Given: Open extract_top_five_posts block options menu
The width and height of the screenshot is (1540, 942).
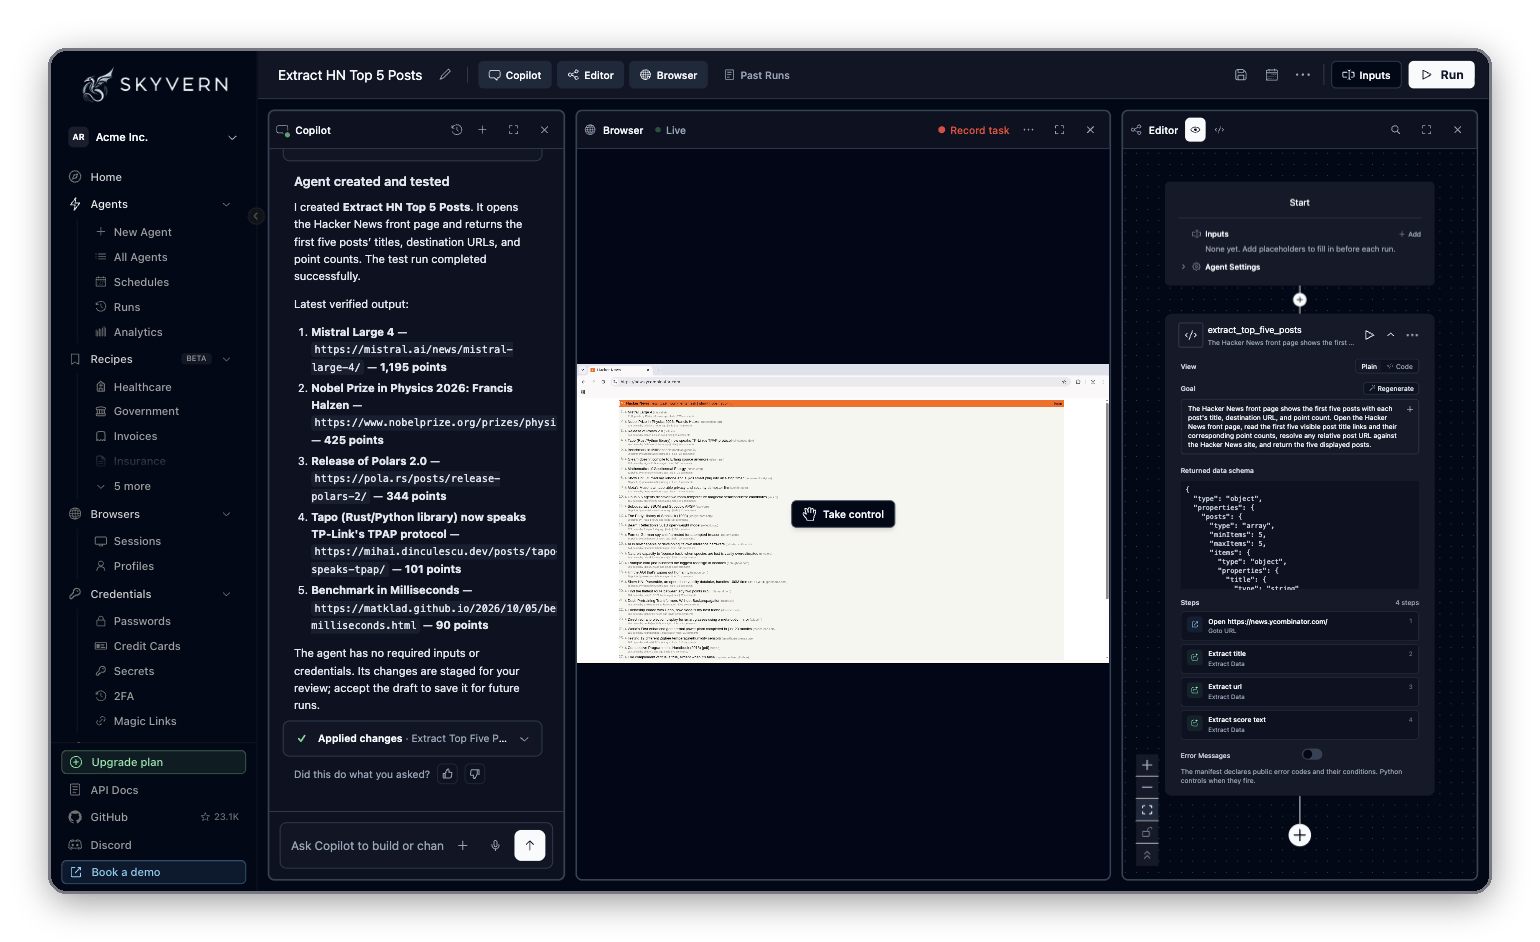Looking at the screenshot, I should click(1412, 335).
